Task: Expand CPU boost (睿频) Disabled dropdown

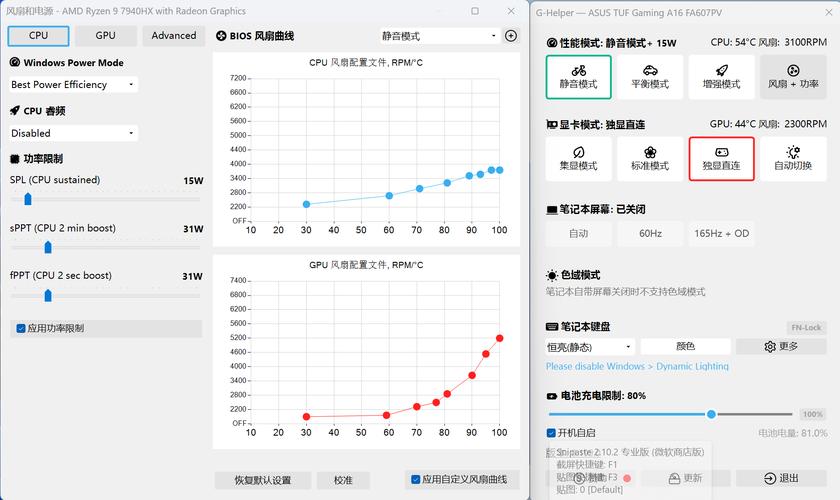Action: coord(73,133)
